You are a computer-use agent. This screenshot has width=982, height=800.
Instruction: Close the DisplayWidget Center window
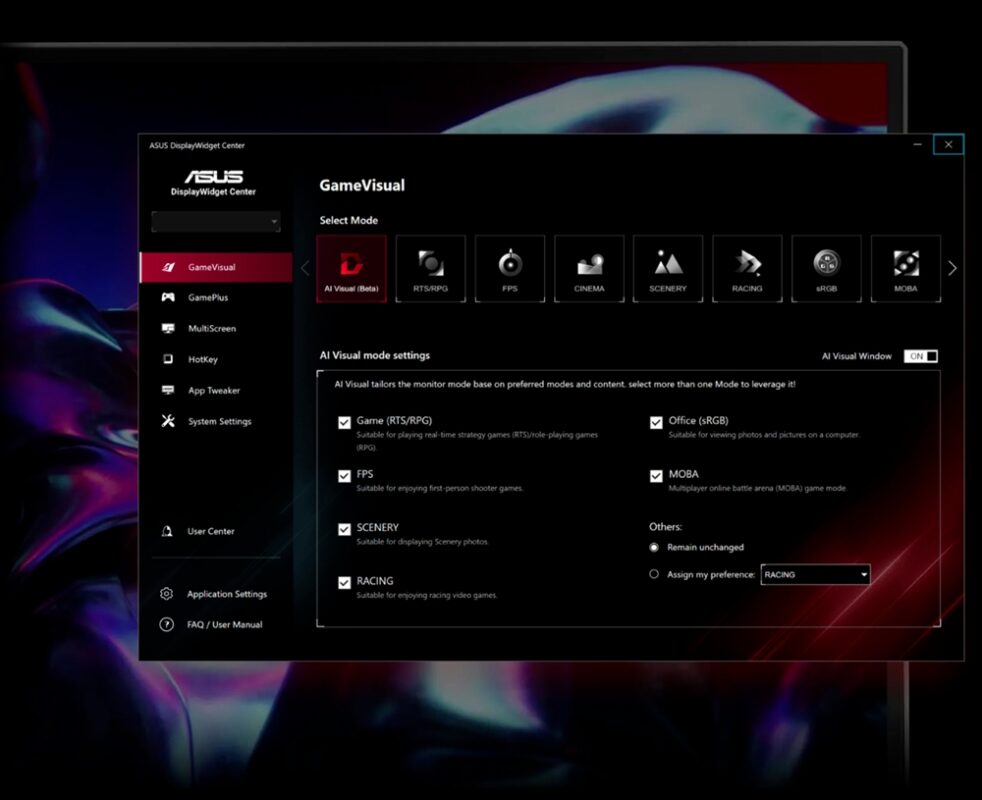(948, 145)
